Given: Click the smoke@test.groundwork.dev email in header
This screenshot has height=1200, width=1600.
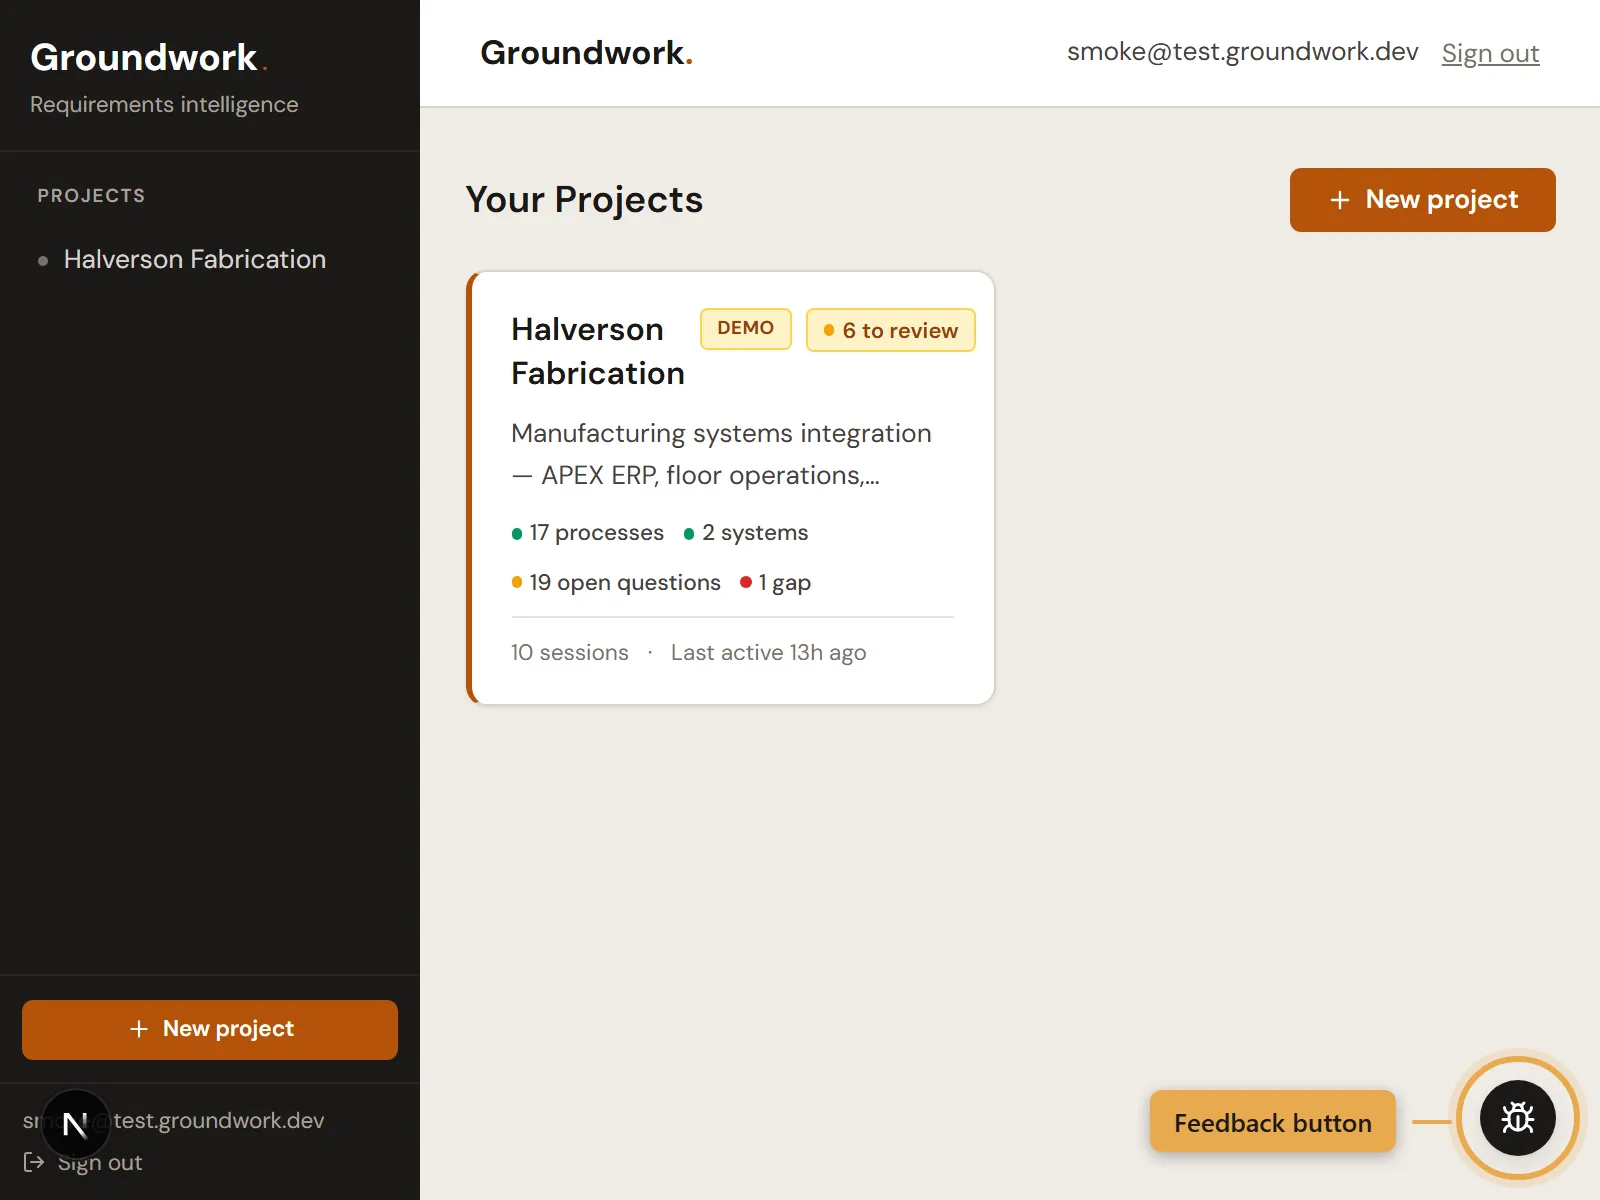Looking at the screenshot, I should (x=1242, y=51).
